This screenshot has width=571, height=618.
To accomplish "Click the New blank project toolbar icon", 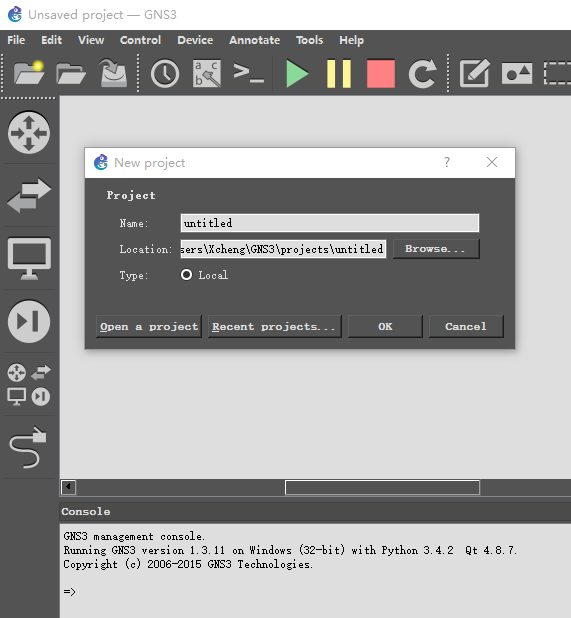I will click(x=29, y=73).
